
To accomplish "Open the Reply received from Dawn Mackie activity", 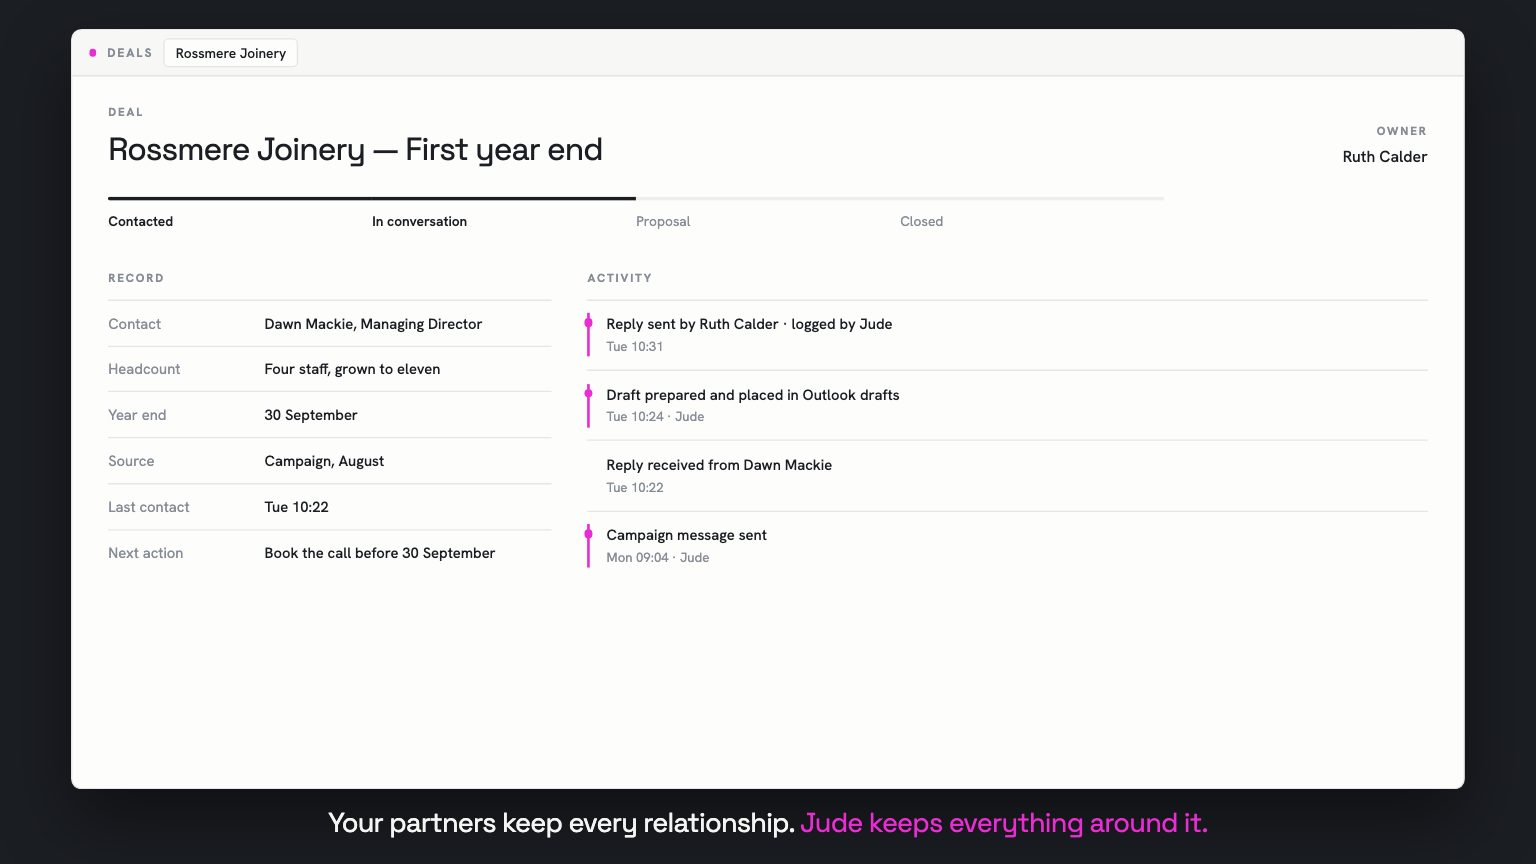I will pos(1007,476).
